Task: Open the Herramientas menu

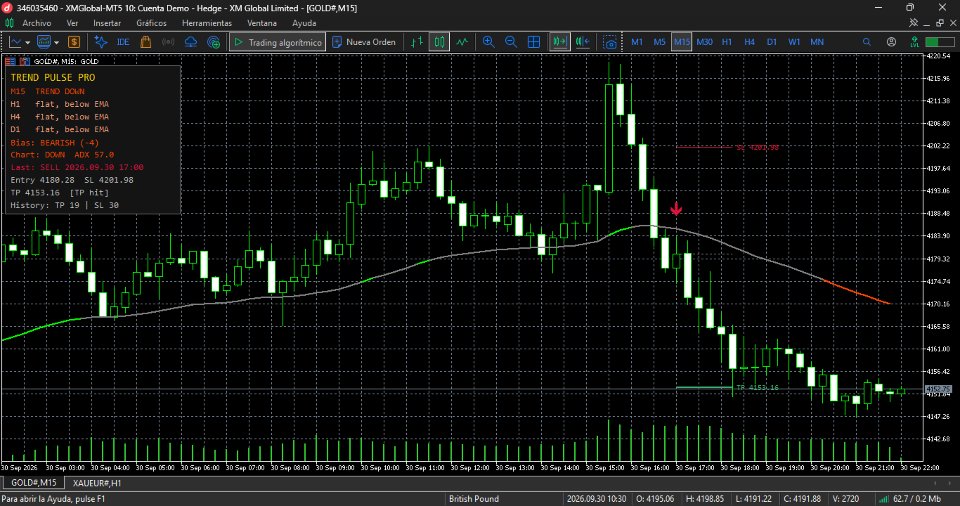Action: click(207, 23)
